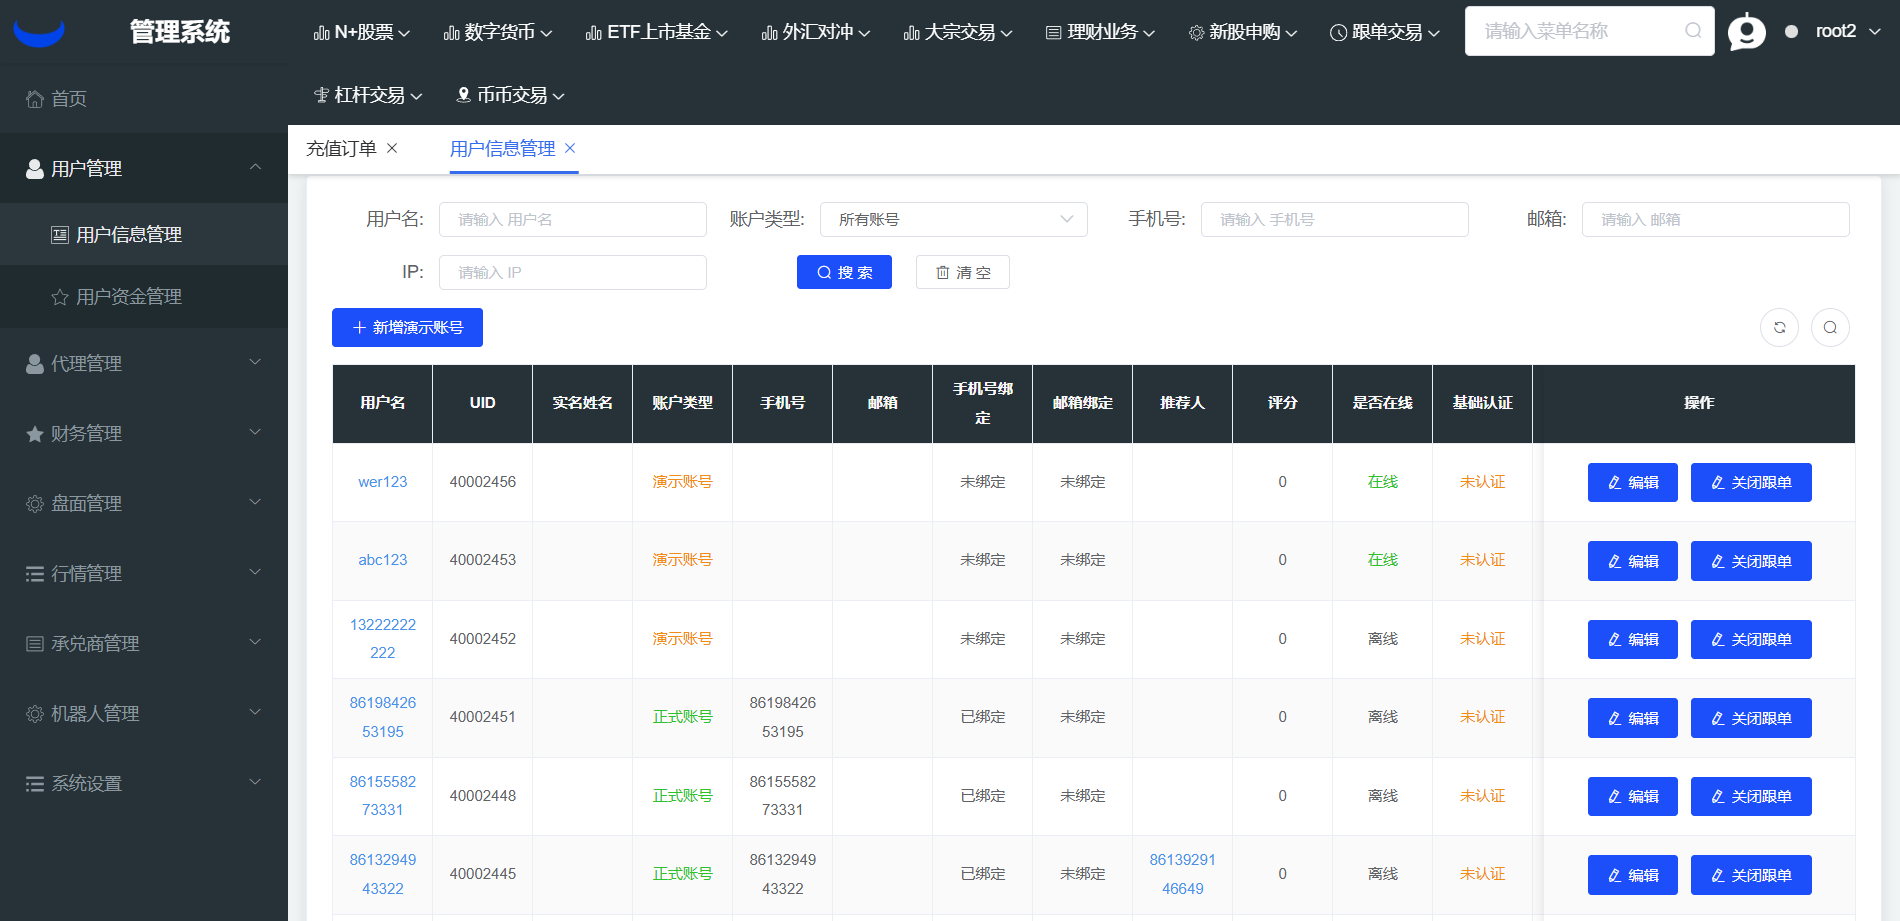Close the 充值订单 tab with its X
Viewport: 1900px width, 921px height.
(392, 148)
